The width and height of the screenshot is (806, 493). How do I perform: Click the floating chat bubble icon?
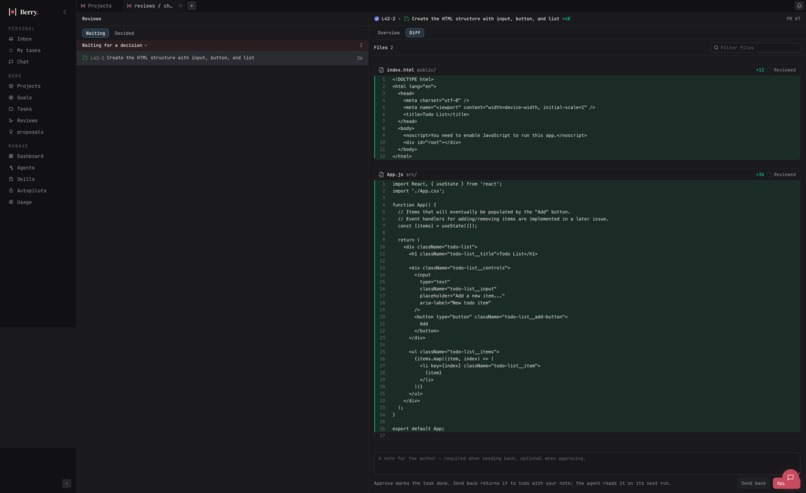tap(790, 478)
